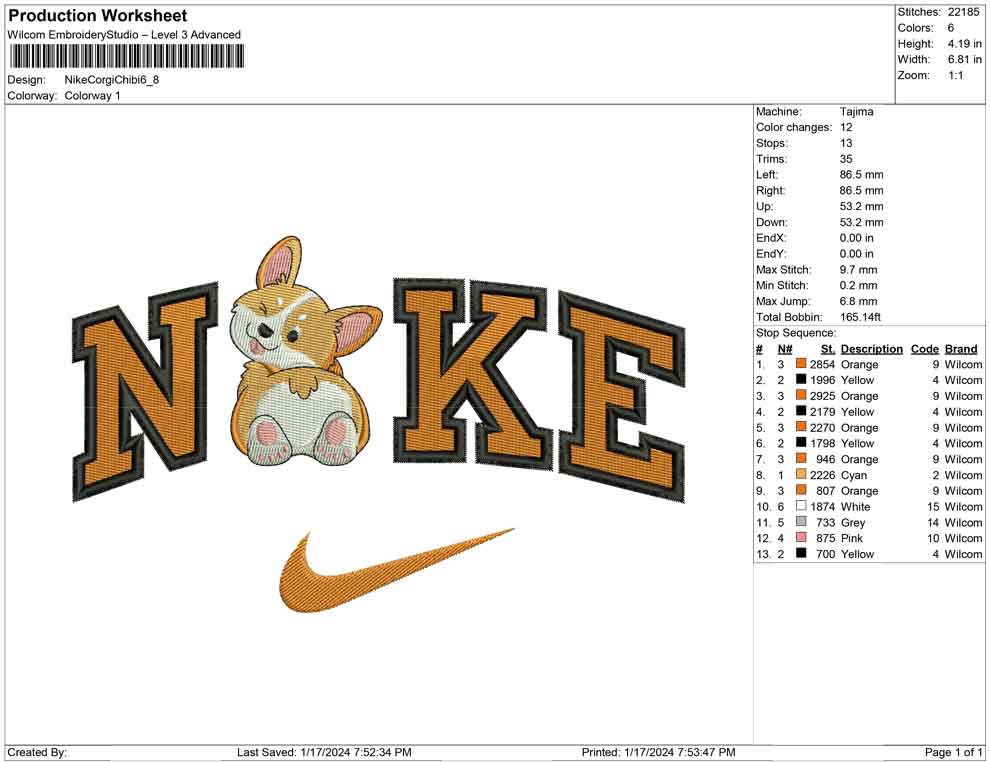Click the 'White' description in stop 10
The height and width of the screenshot is (762, 990).
856,506
